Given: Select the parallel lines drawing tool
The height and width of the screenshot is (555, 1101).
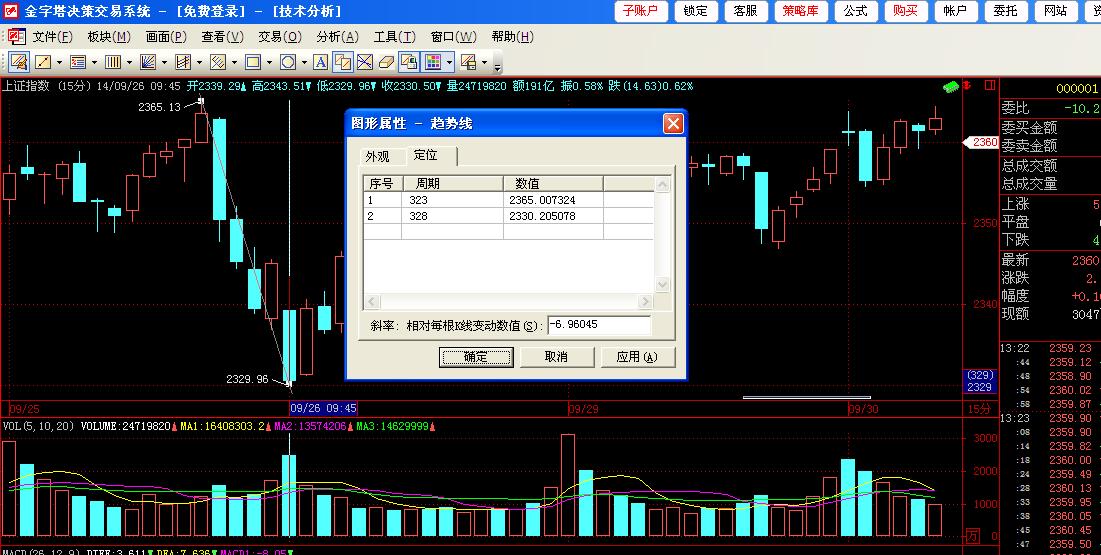Looking at the screenshot, I should 218,62.
